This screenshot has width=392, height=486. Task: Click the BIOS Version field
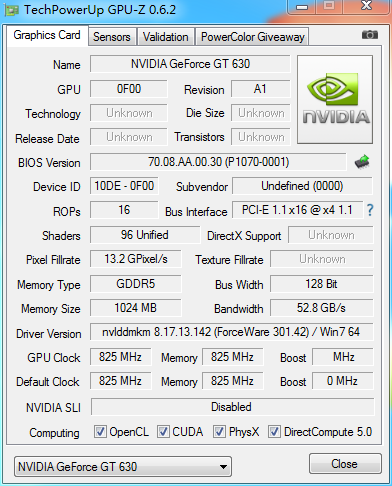click(x=218, y=162)
